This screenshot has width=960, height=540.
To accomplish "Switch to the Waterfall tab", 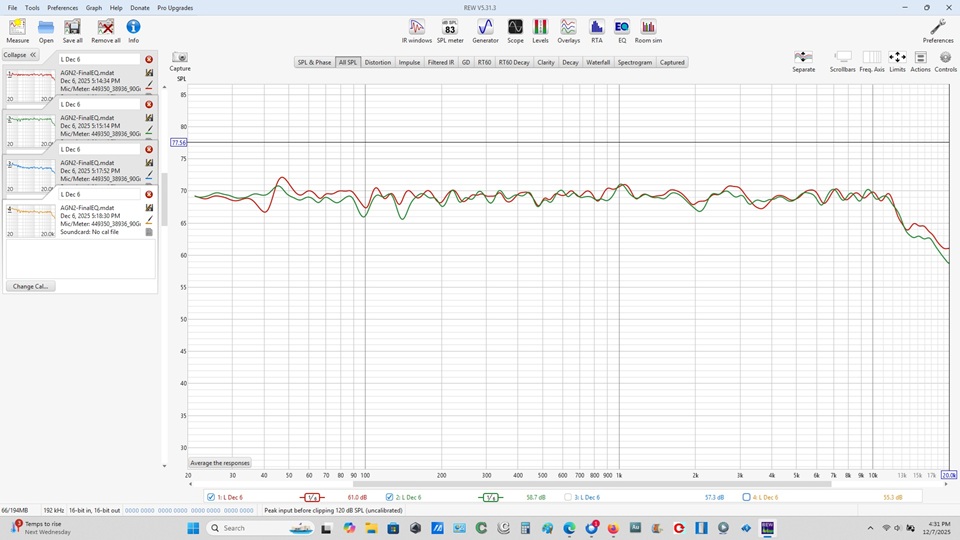I will [598, 62].
